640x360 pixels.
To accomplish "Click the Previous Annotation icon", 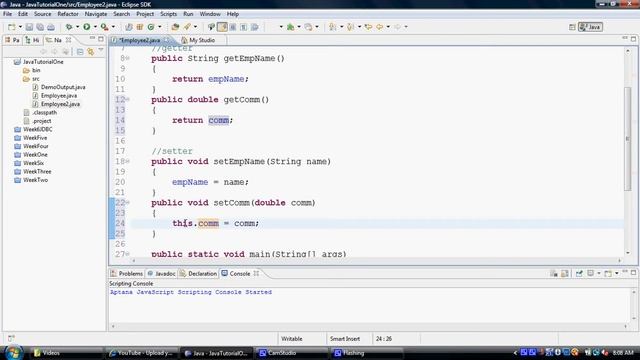I will point(350,27).
